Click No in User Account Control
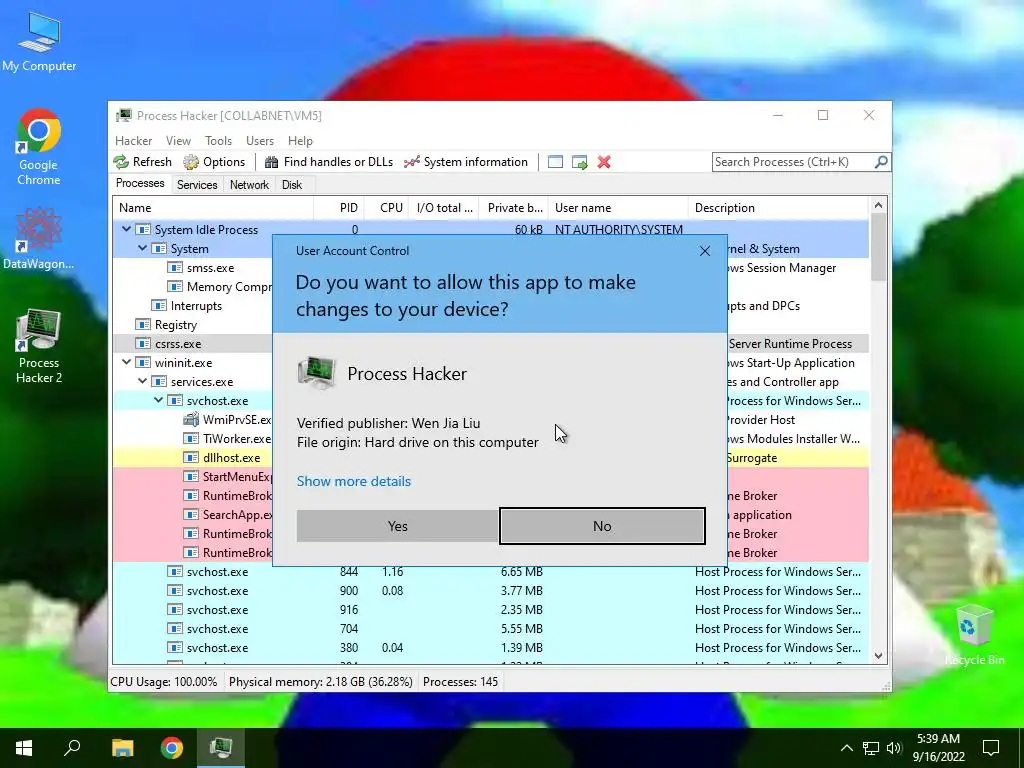 click(x=602, y=526)
